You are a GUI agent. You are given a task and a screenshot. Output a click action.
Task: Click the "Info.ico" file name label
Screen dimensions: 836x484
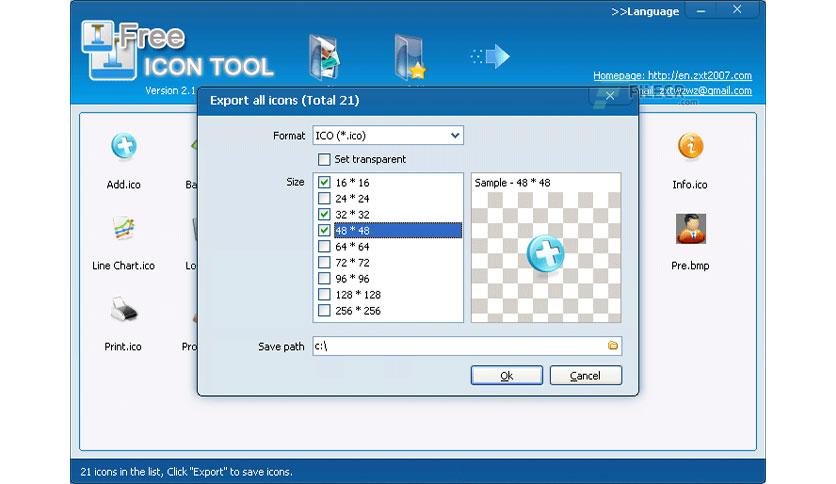click(x=690, y=184)
